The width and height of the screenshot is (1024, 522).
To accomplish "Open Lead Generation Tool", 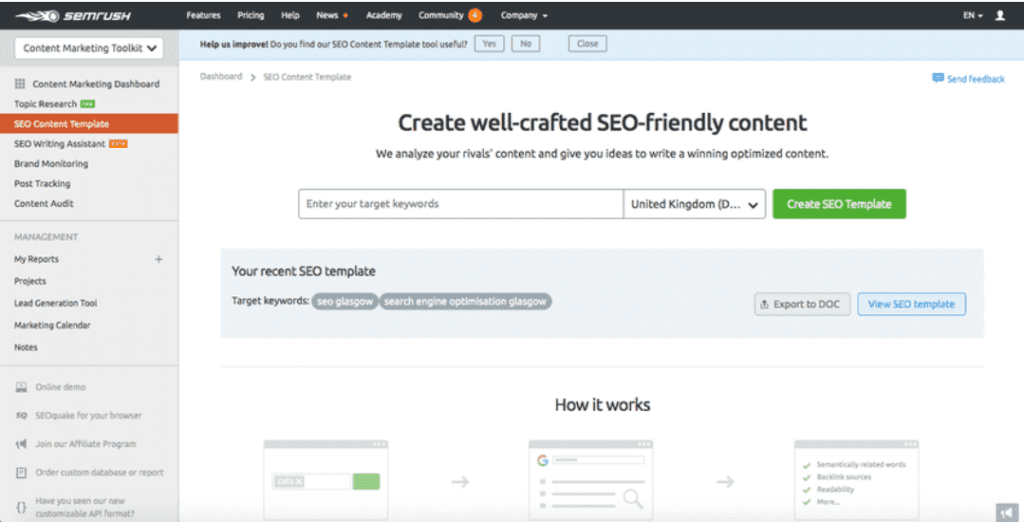I will [x=56, y=303].
